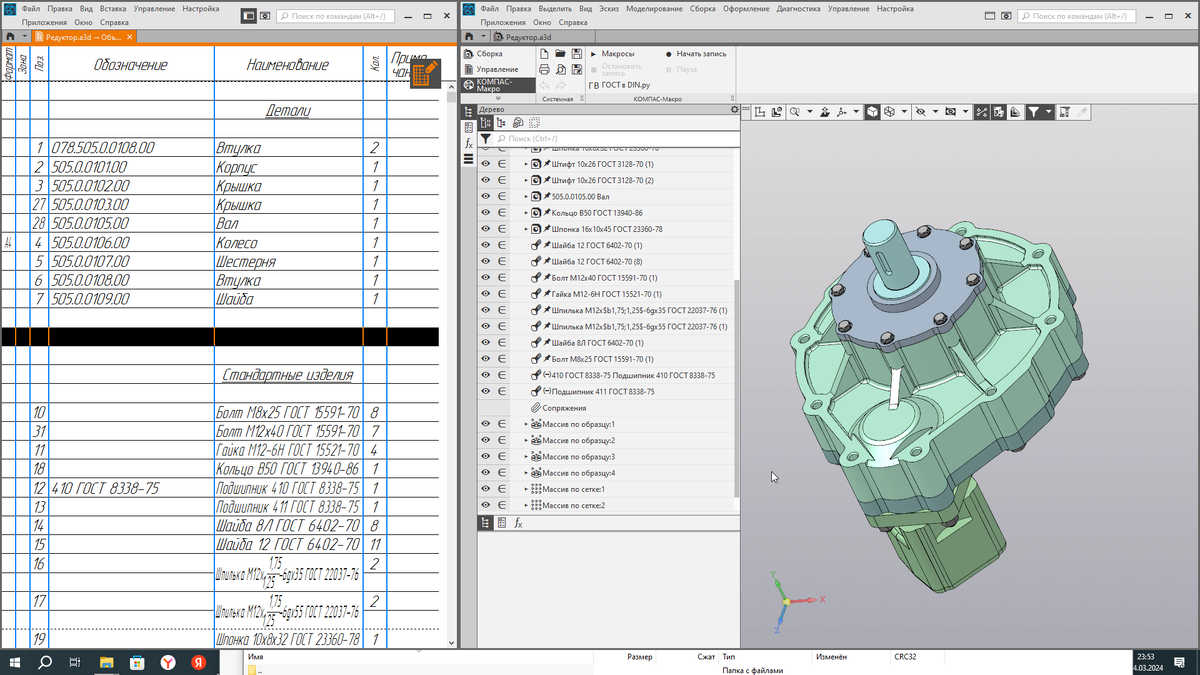Select the Управление toolbar set
Viewport: 1200px width, 675px height.
tap(498, 70)
